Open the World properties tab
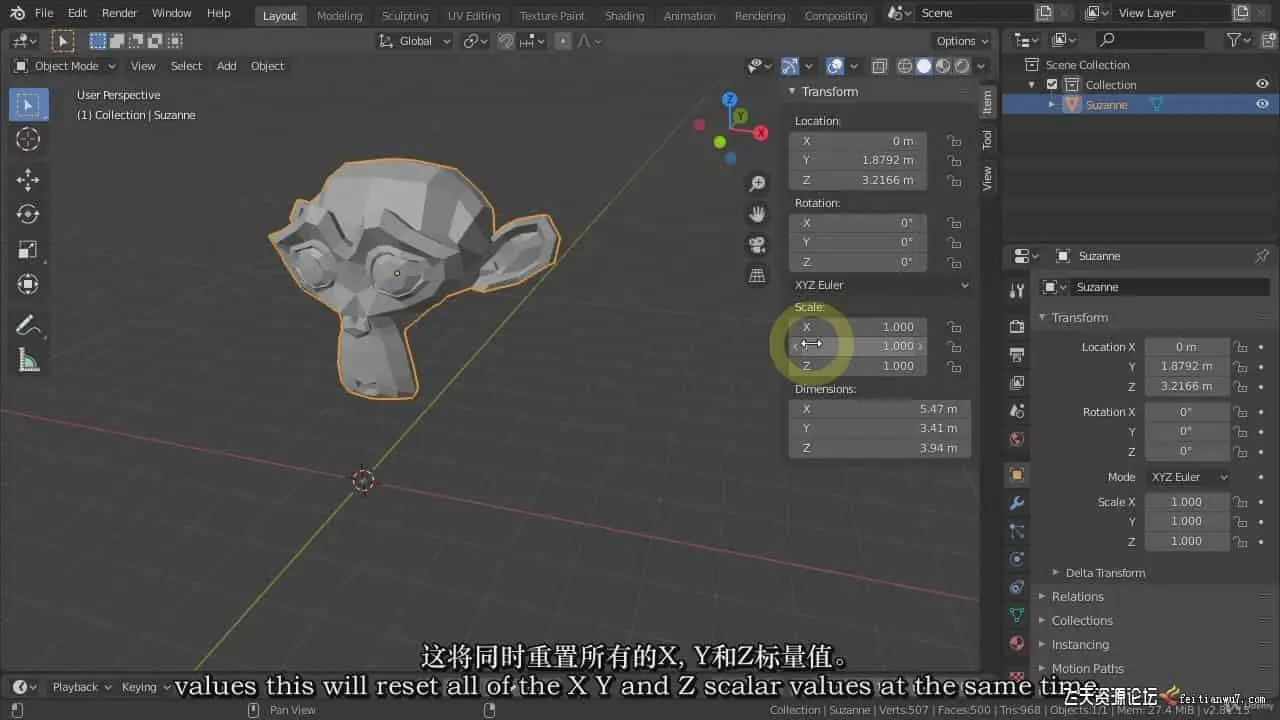Image resolution: width=1280 pixels, height=720 pixels. click(x=1017, y=439)
